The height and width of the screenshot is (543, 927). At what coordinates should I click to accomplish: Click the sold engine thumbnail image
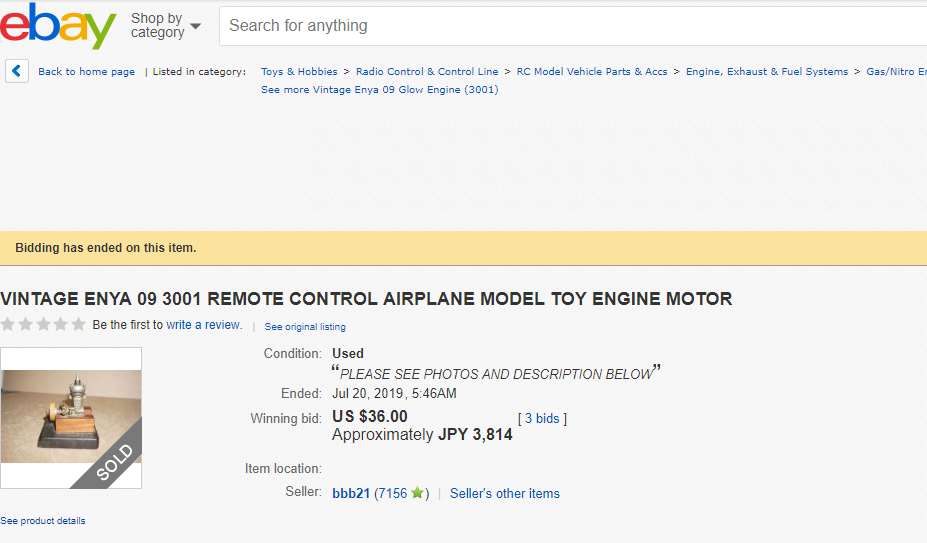pos(71,418)
